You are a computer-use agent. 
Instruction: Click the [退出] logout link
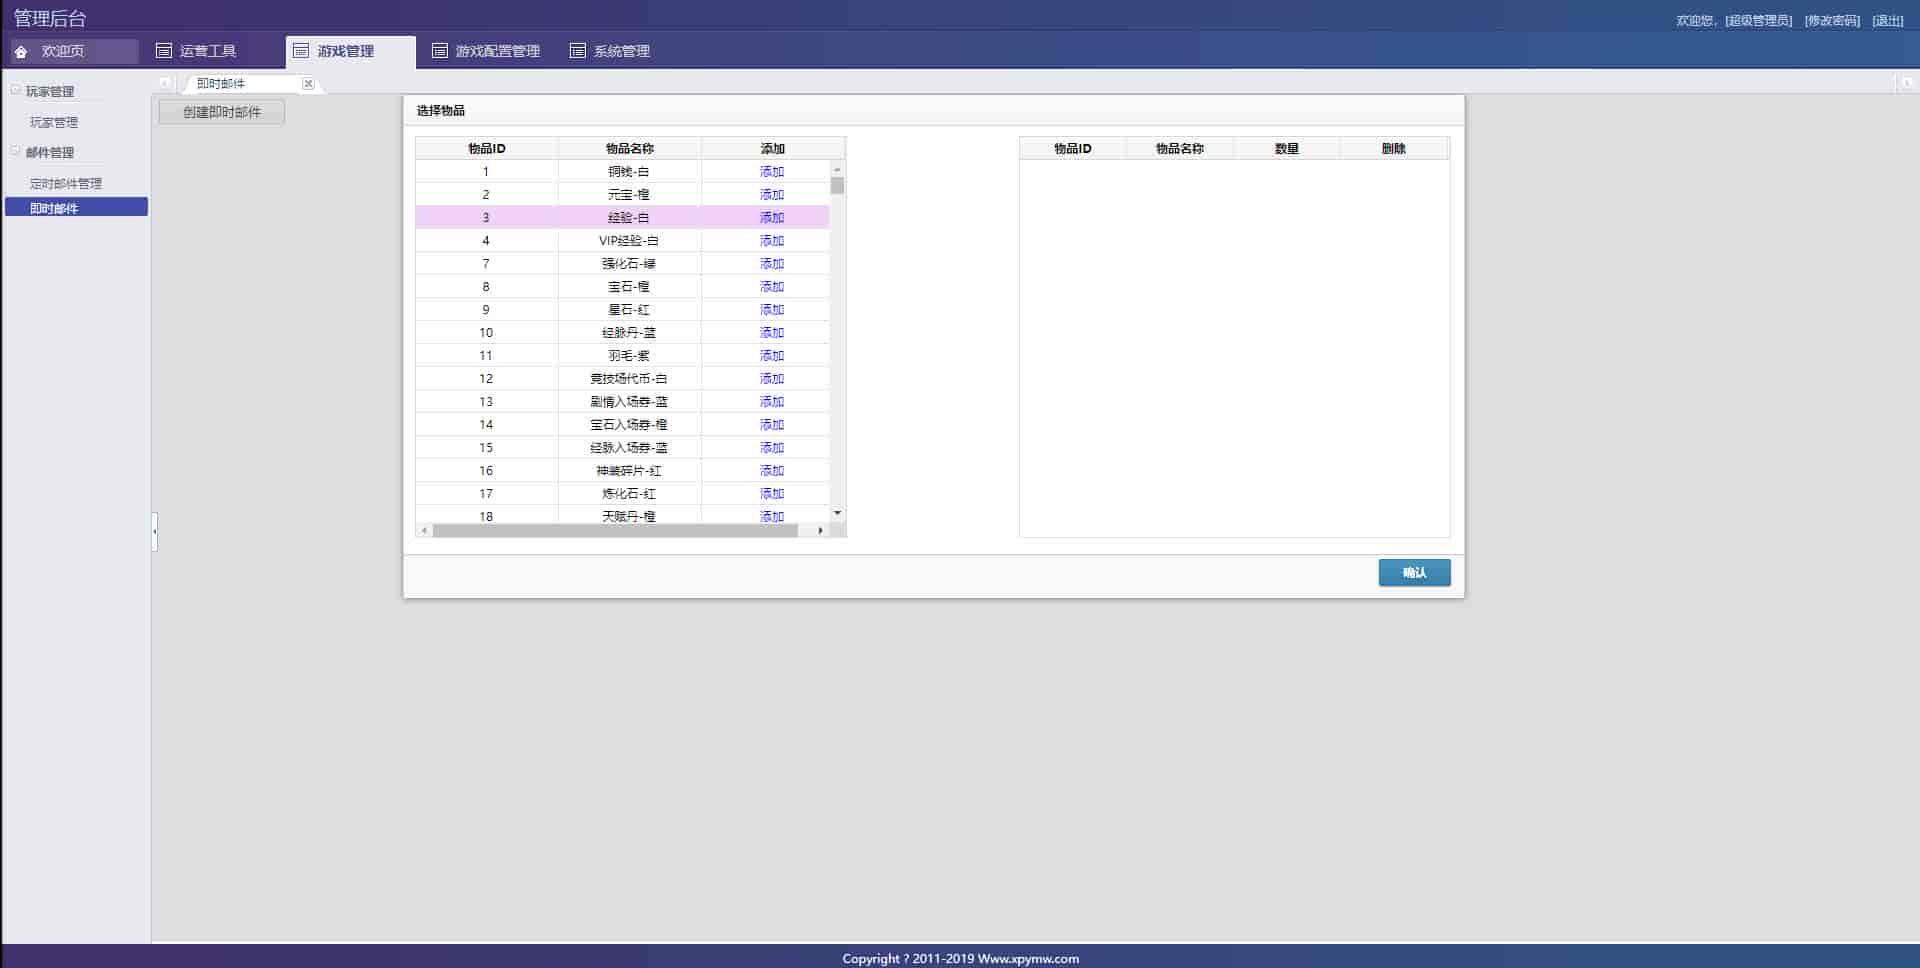pyautogui.click(x=1887, y=21)
